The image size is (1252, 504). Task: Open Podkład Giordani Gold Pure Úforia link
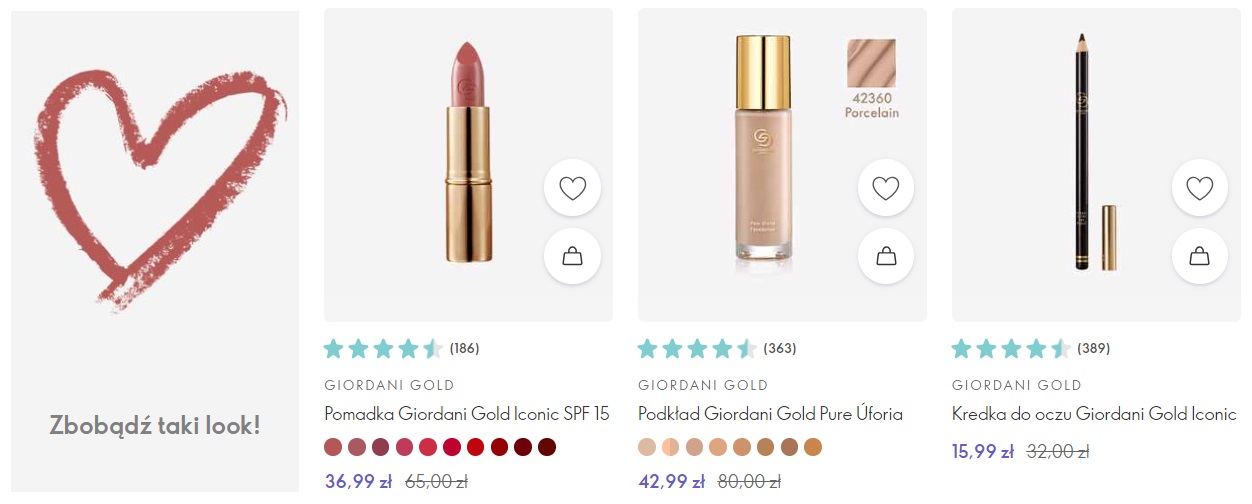(x=770, y=414)
